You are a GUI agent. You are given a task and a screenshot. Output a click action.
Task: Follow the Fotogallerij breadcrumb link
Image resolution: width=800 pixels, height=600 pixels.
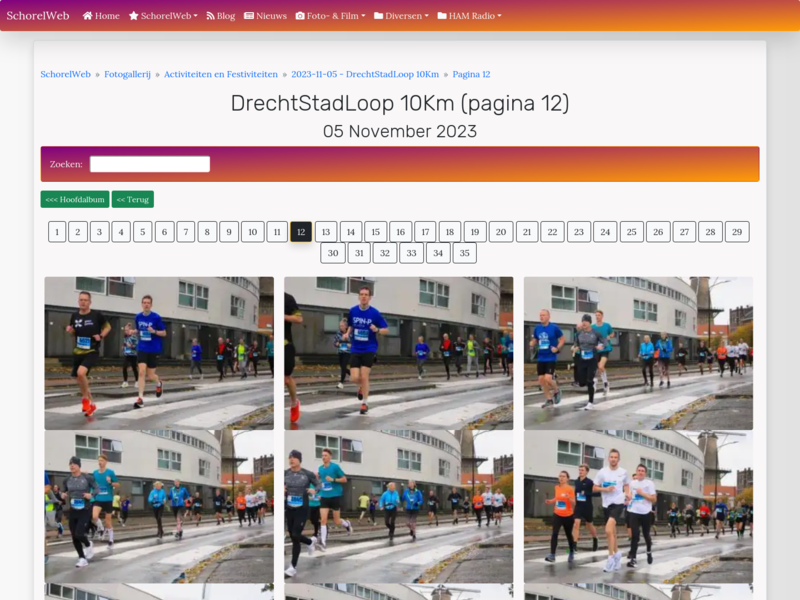(128, 74)
